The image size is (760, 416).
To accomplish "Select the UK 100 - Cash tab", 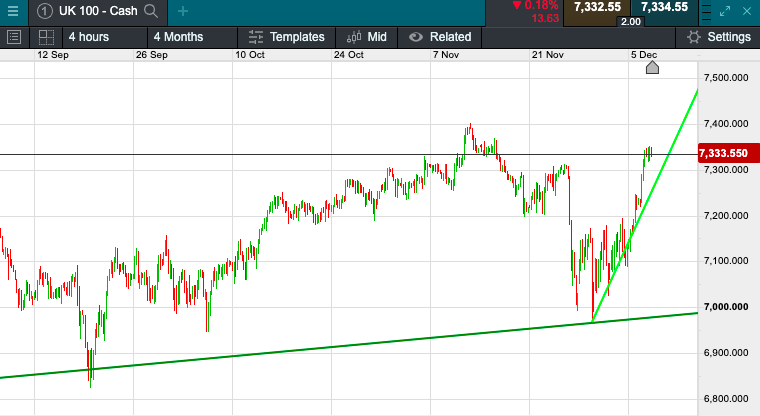I will point(96,11).
